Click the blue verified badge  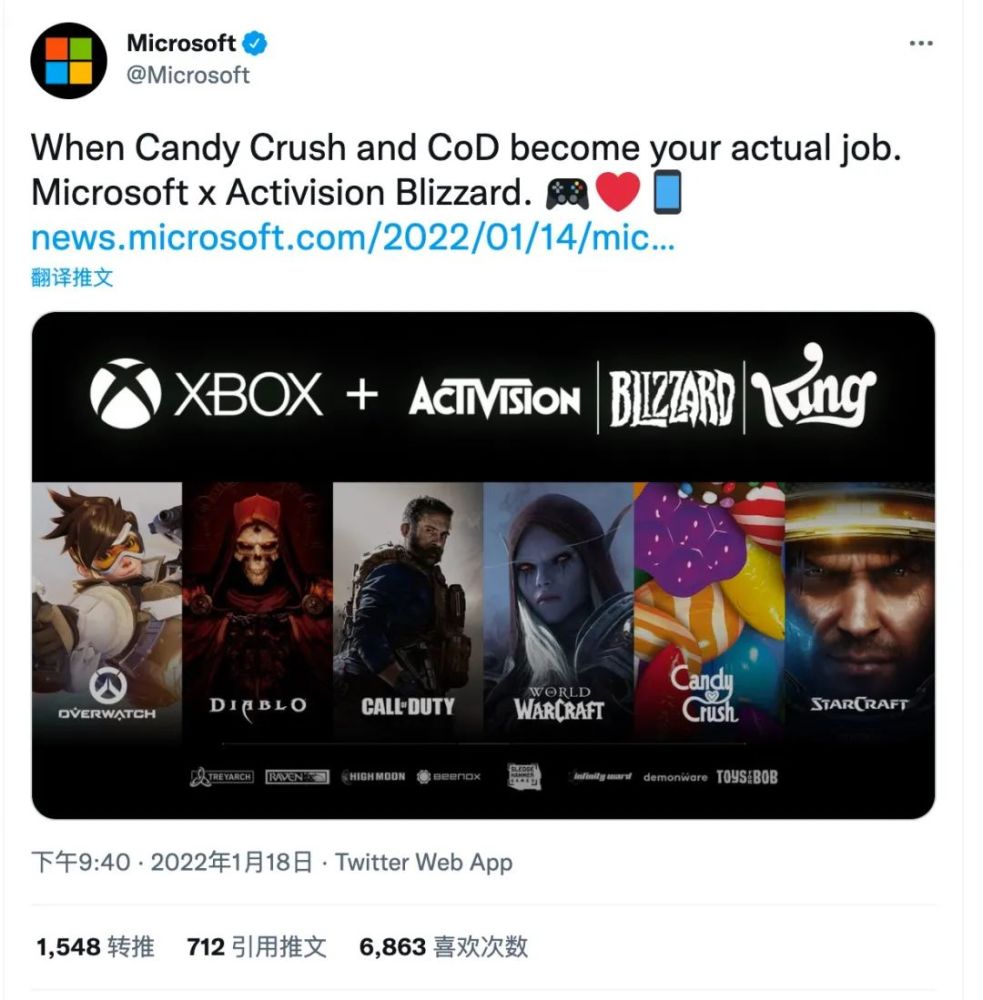(x=256, y=43)
